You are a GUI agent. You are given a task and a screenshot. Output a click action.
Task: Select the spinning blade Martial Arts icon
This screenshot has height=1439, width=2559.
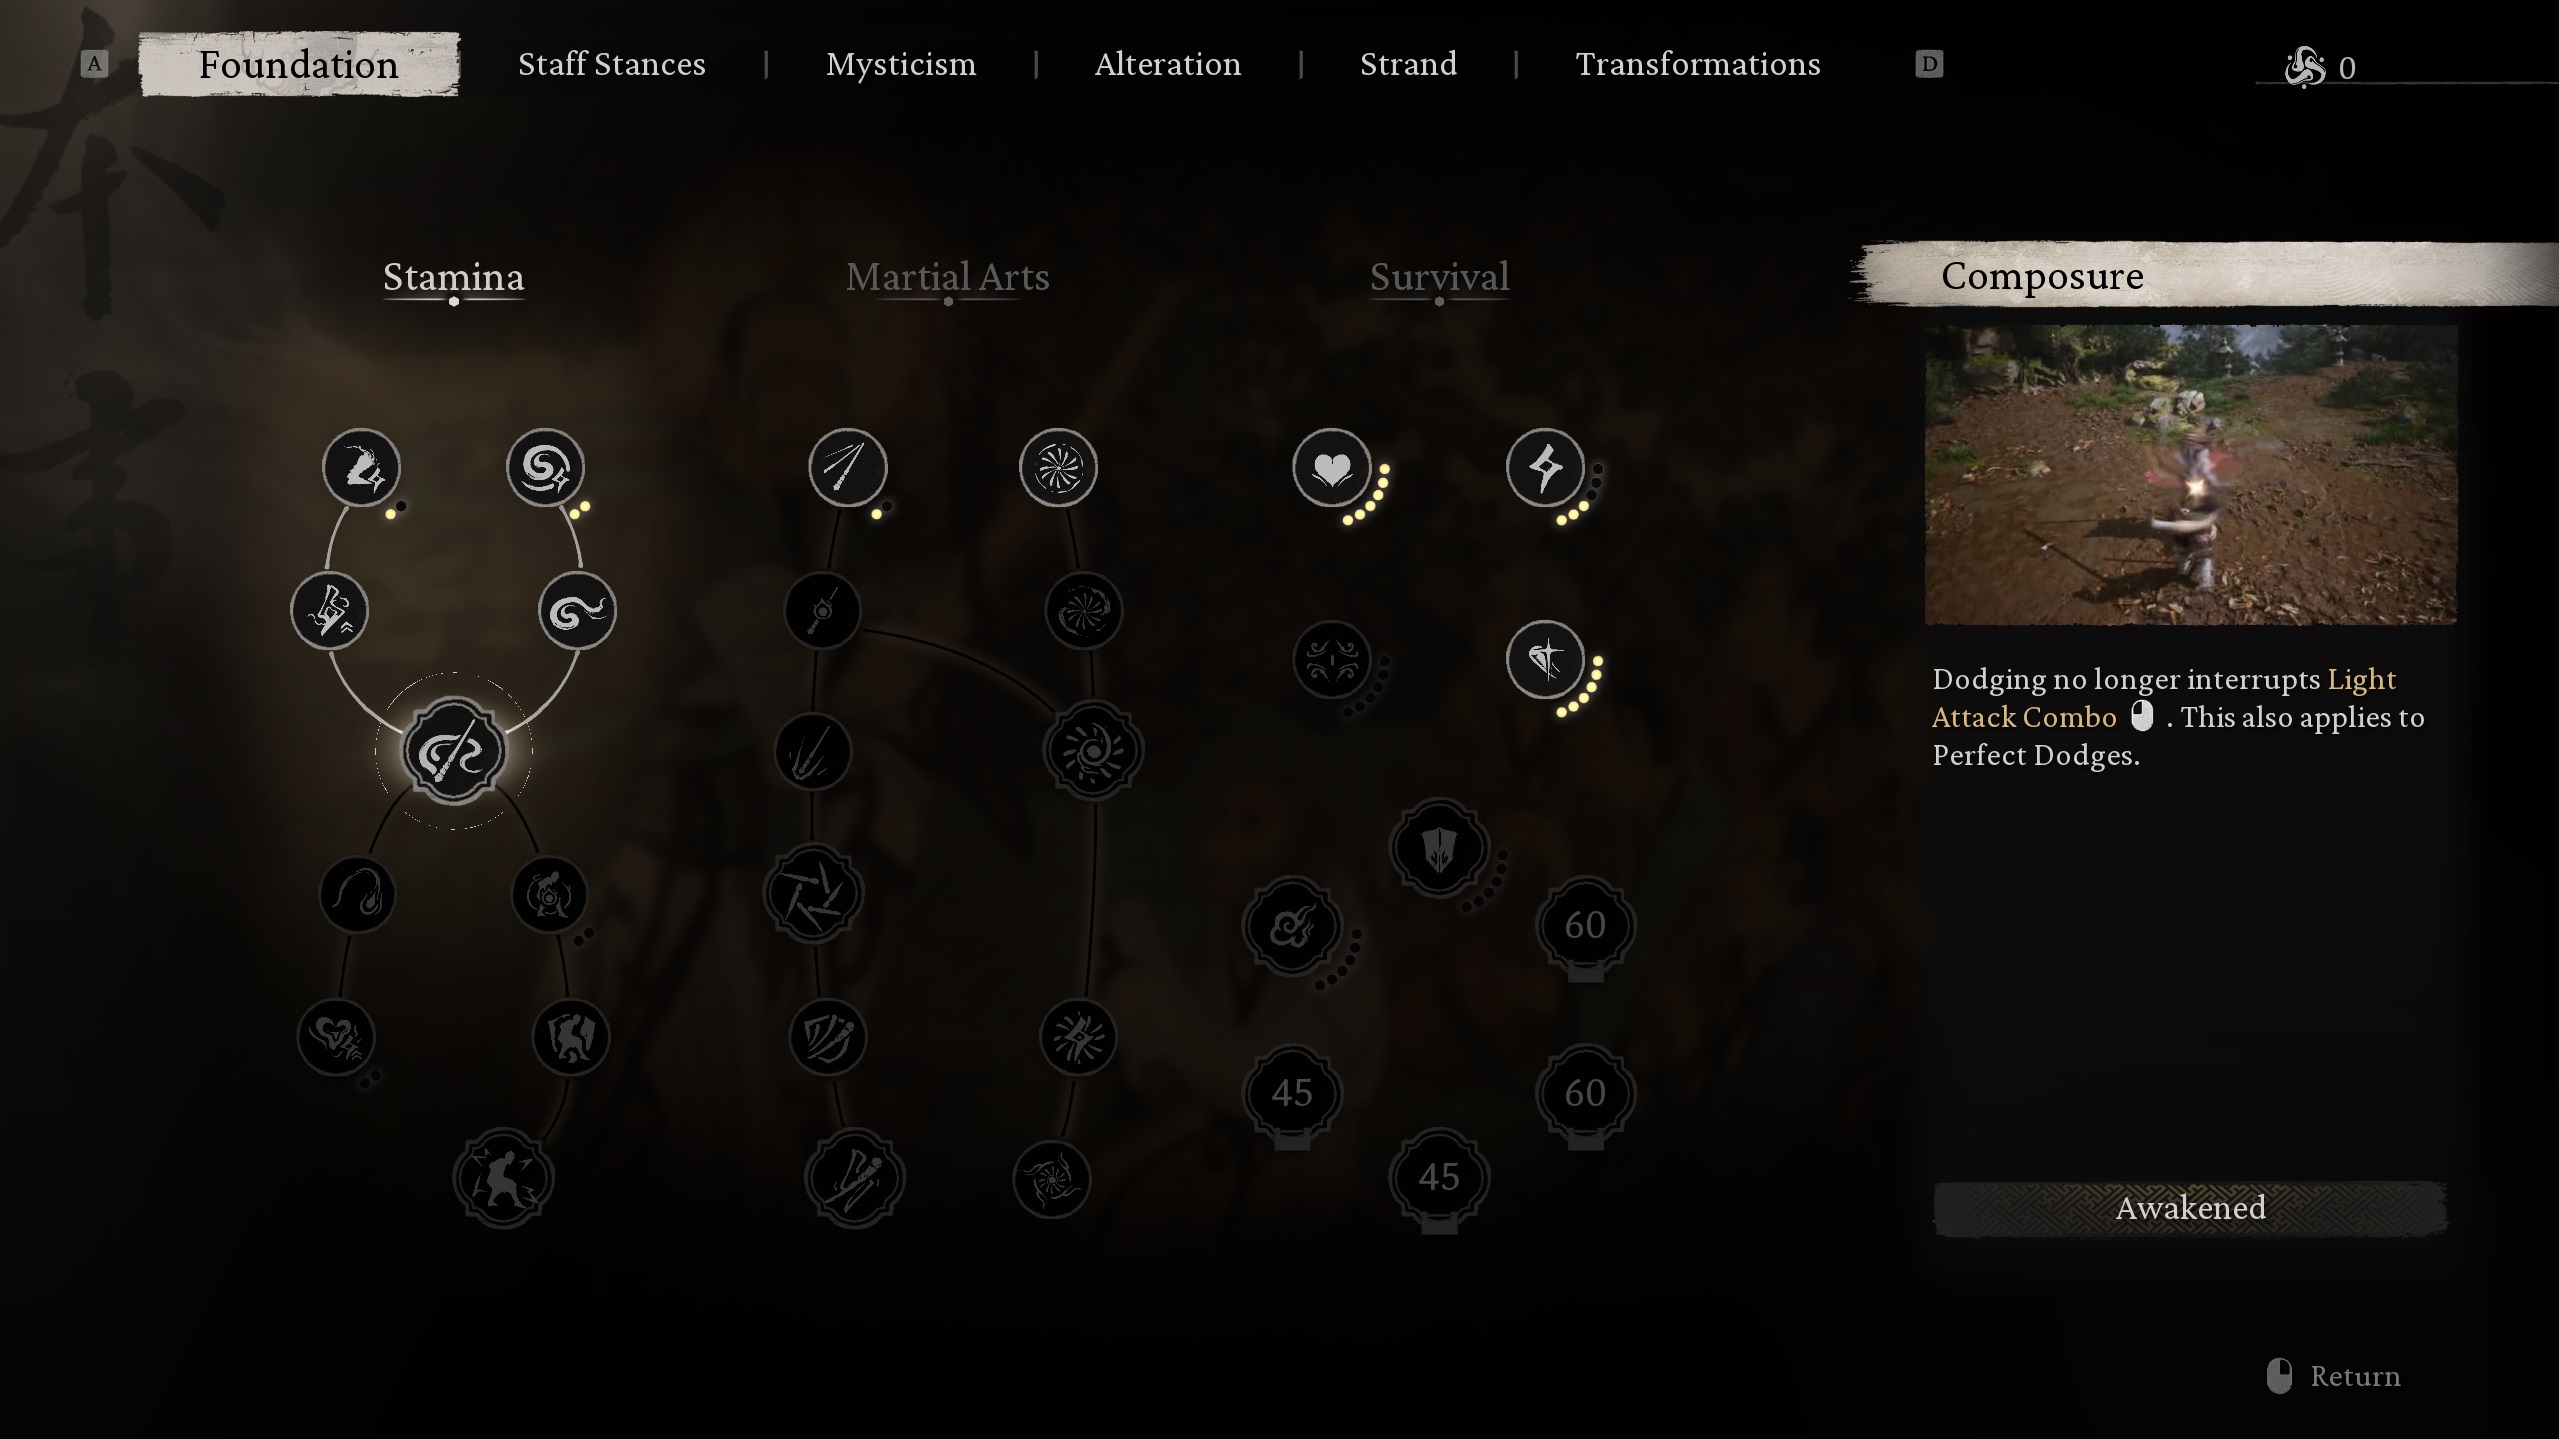[x=1056, y=466]
